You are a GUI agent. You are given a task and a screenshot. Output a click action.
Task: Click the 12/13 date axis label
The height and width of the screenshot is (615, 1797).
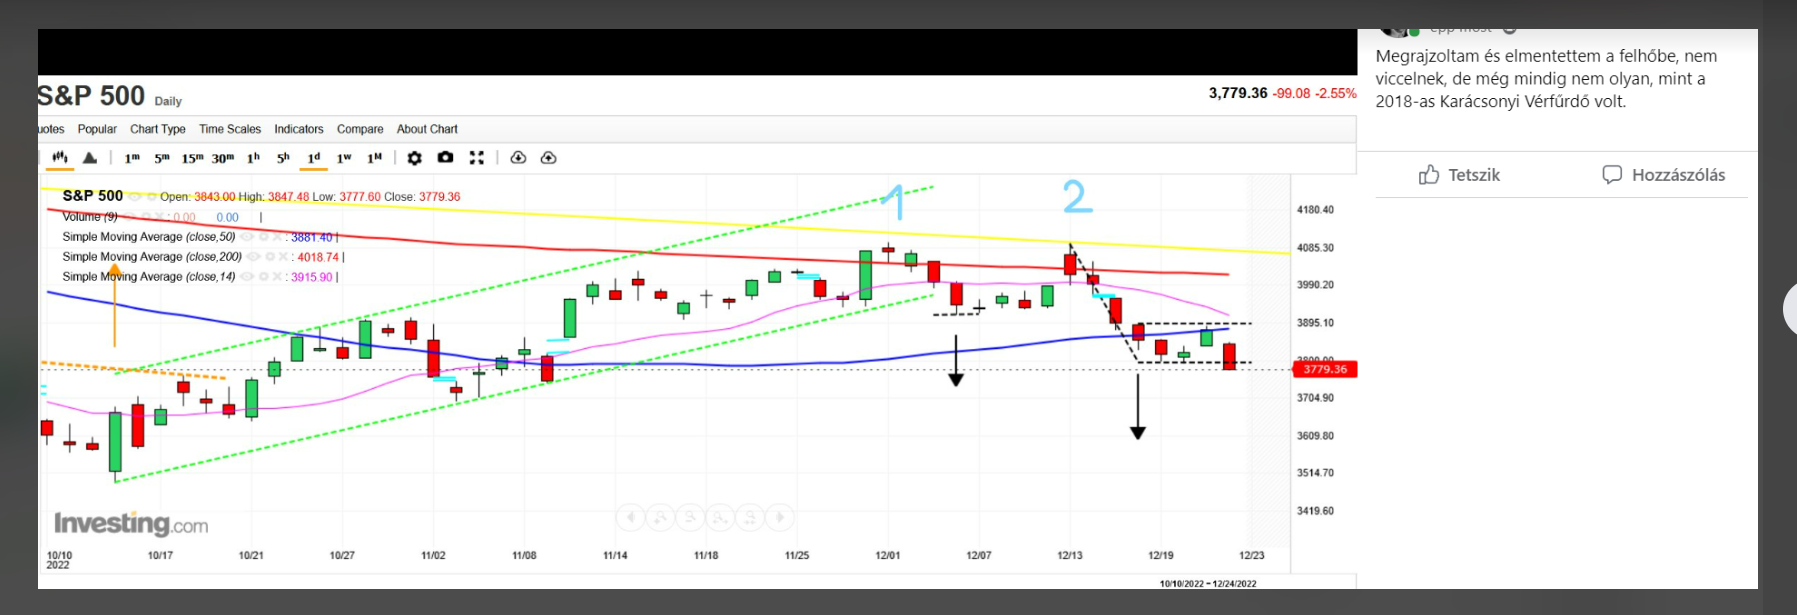click(1070, 555)
